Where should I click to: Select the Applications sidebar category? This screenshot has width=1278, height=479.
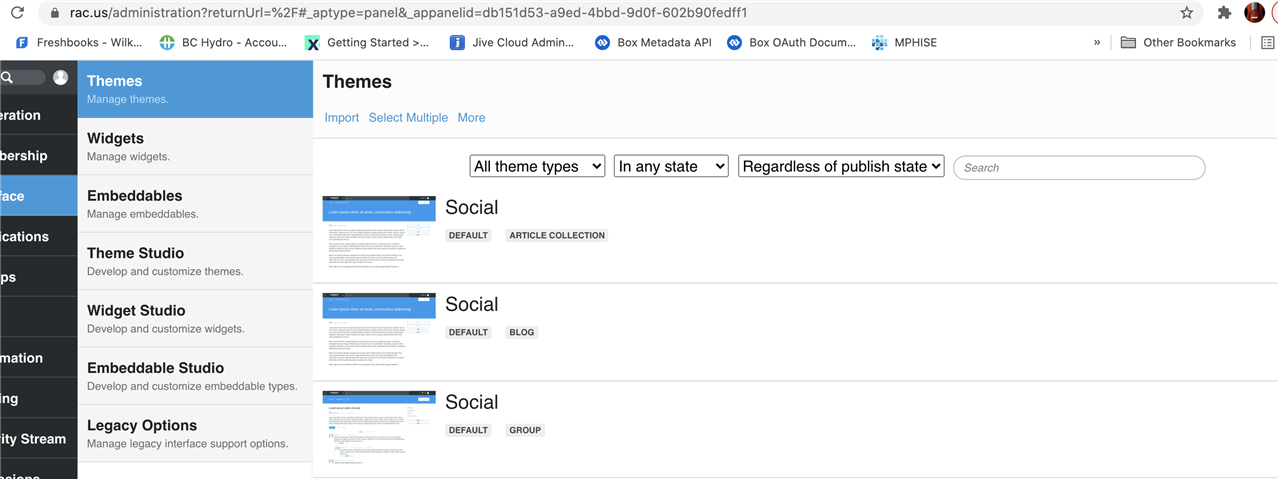click(x=38, y=236)
